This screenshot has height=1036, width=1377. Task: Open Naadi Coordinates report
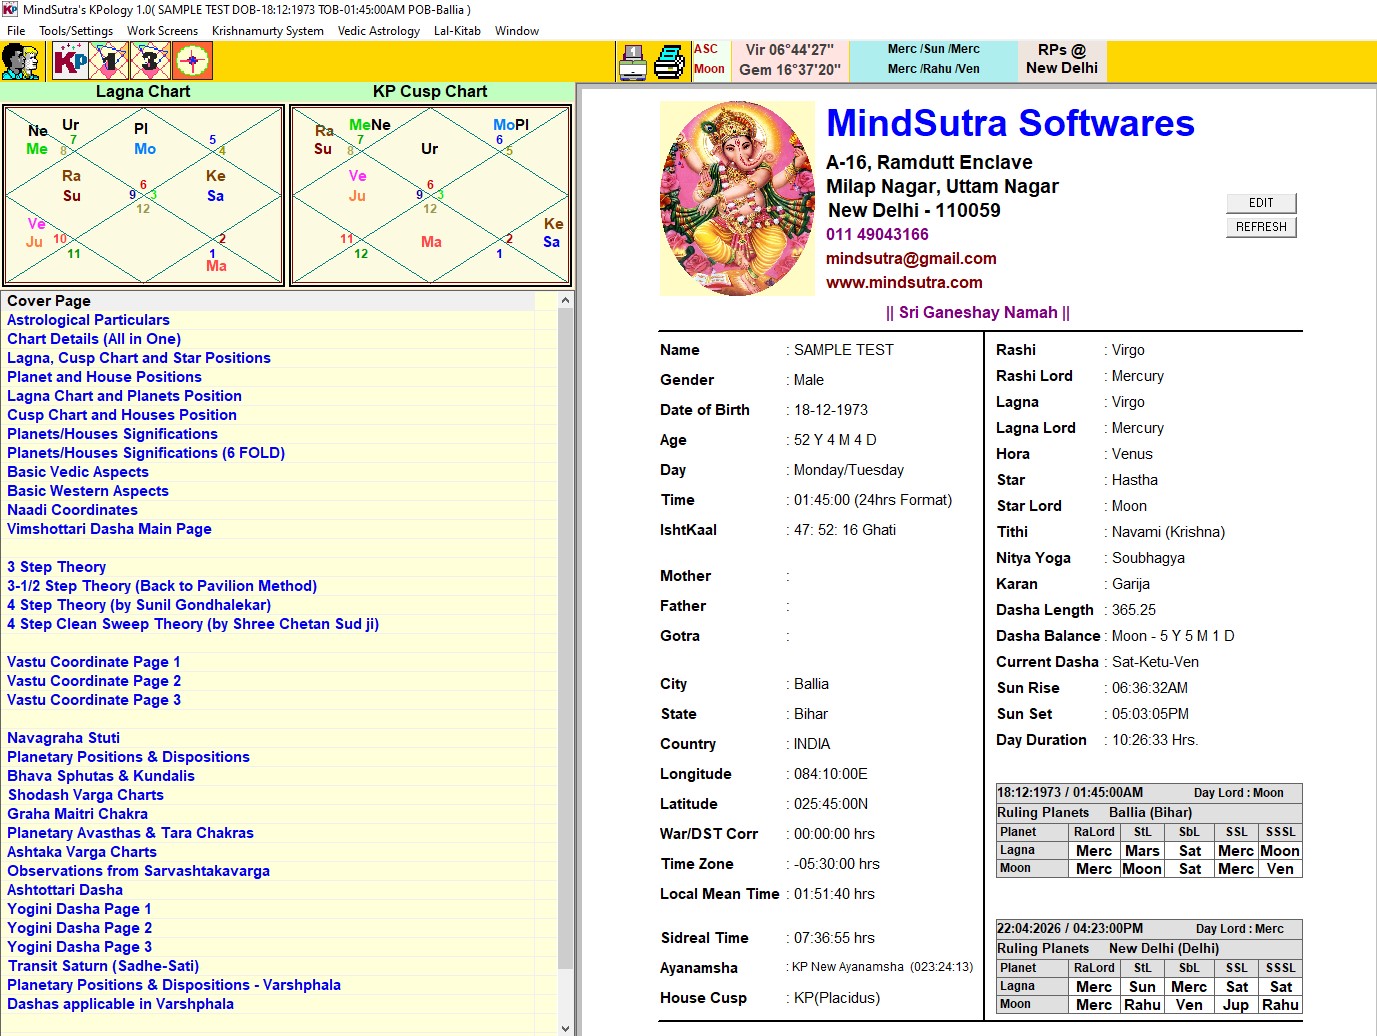(72, 510)
